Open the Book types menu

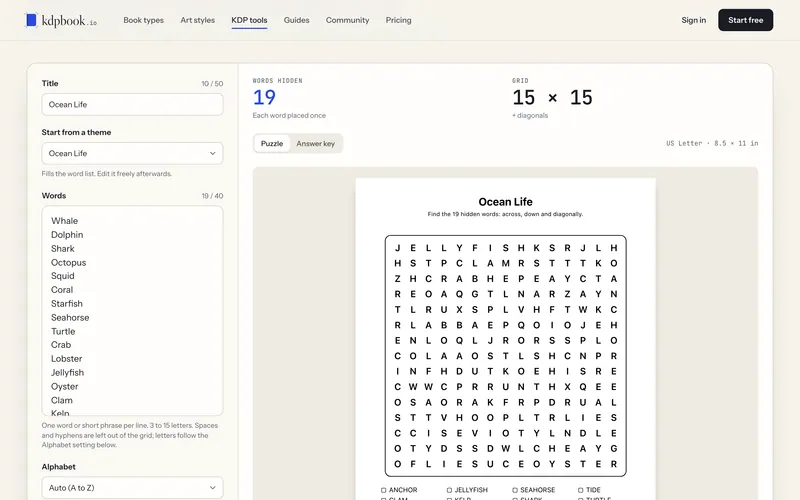[x=143, y=20]
